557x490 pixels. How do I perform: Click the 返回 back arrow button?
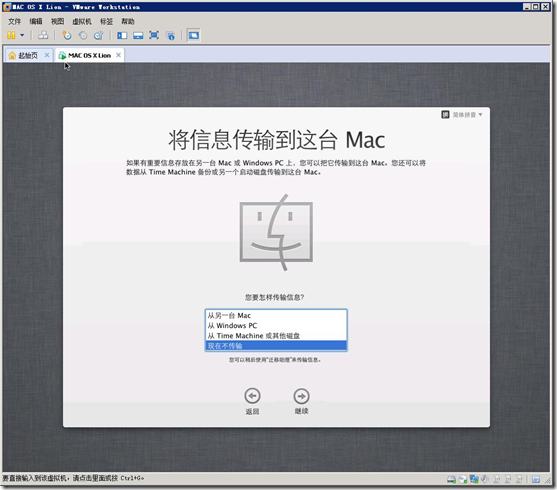252,396
